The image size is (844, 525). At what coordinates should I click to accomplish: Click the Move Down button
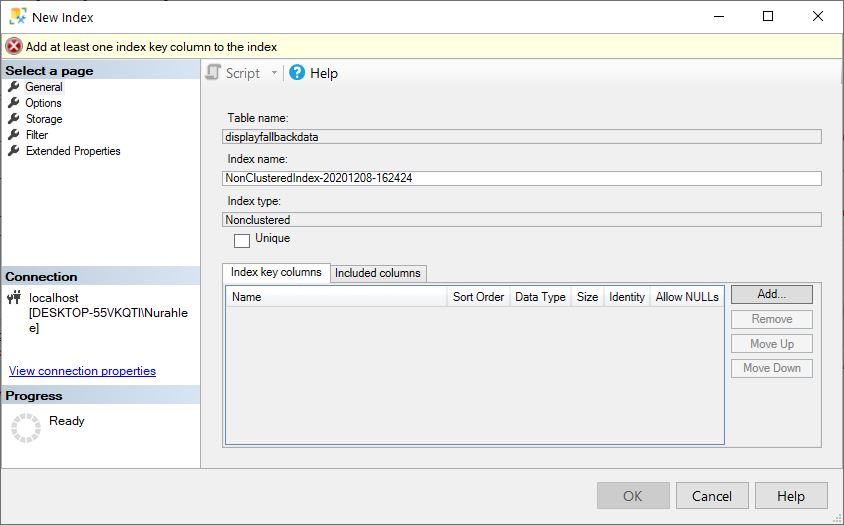772,368
